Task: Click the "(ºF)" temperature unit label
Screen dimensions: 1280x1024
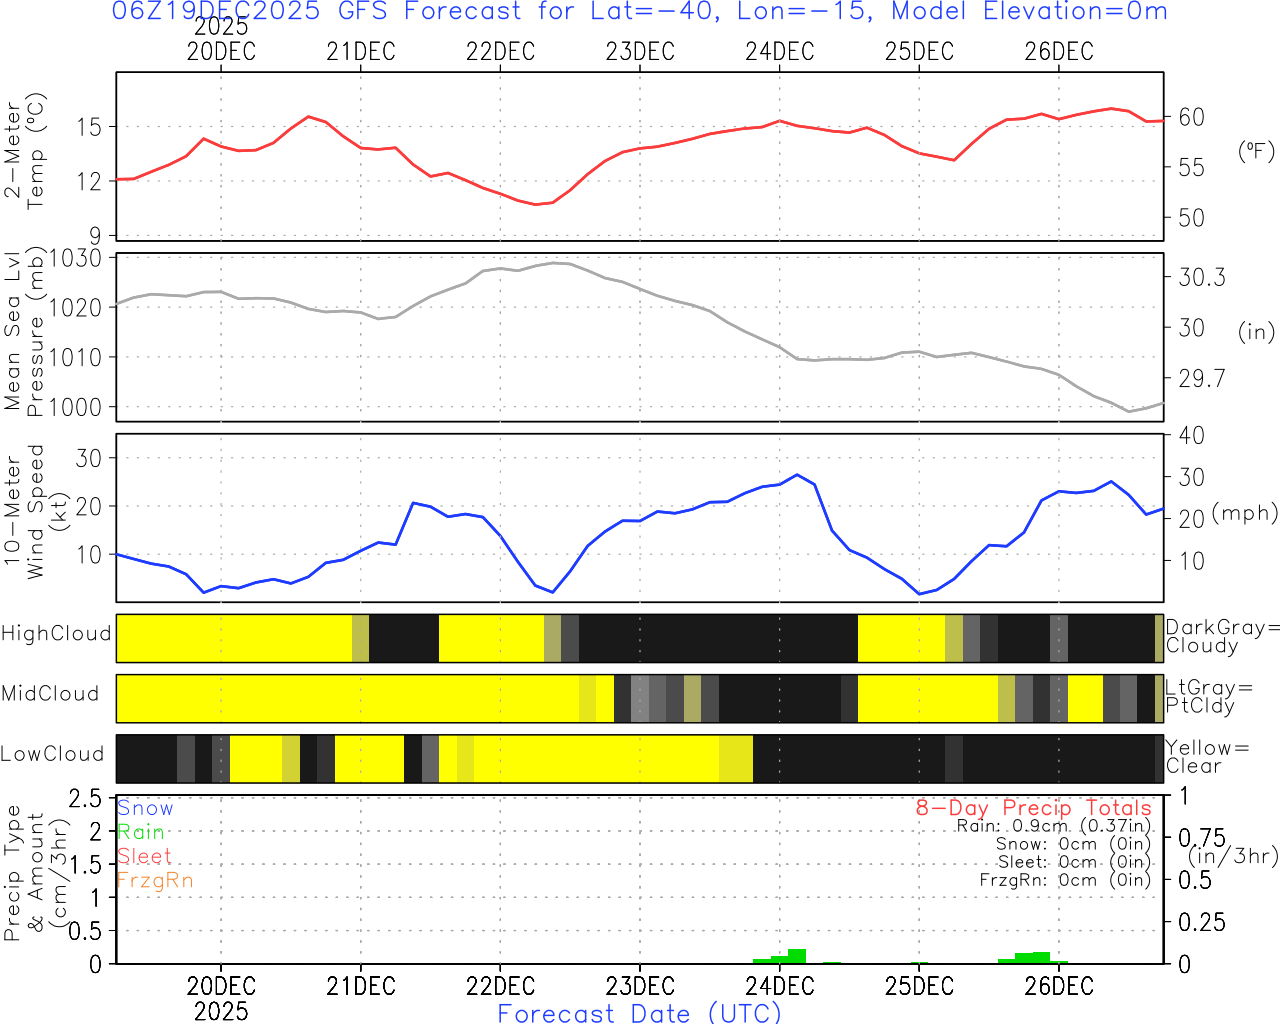Action: point(1256,151)
